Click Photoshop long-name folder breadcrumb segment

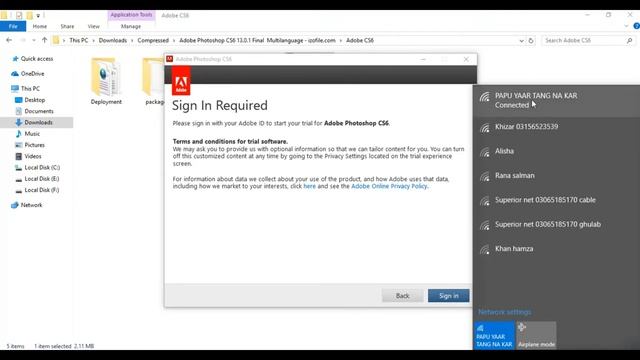(257, 40)
